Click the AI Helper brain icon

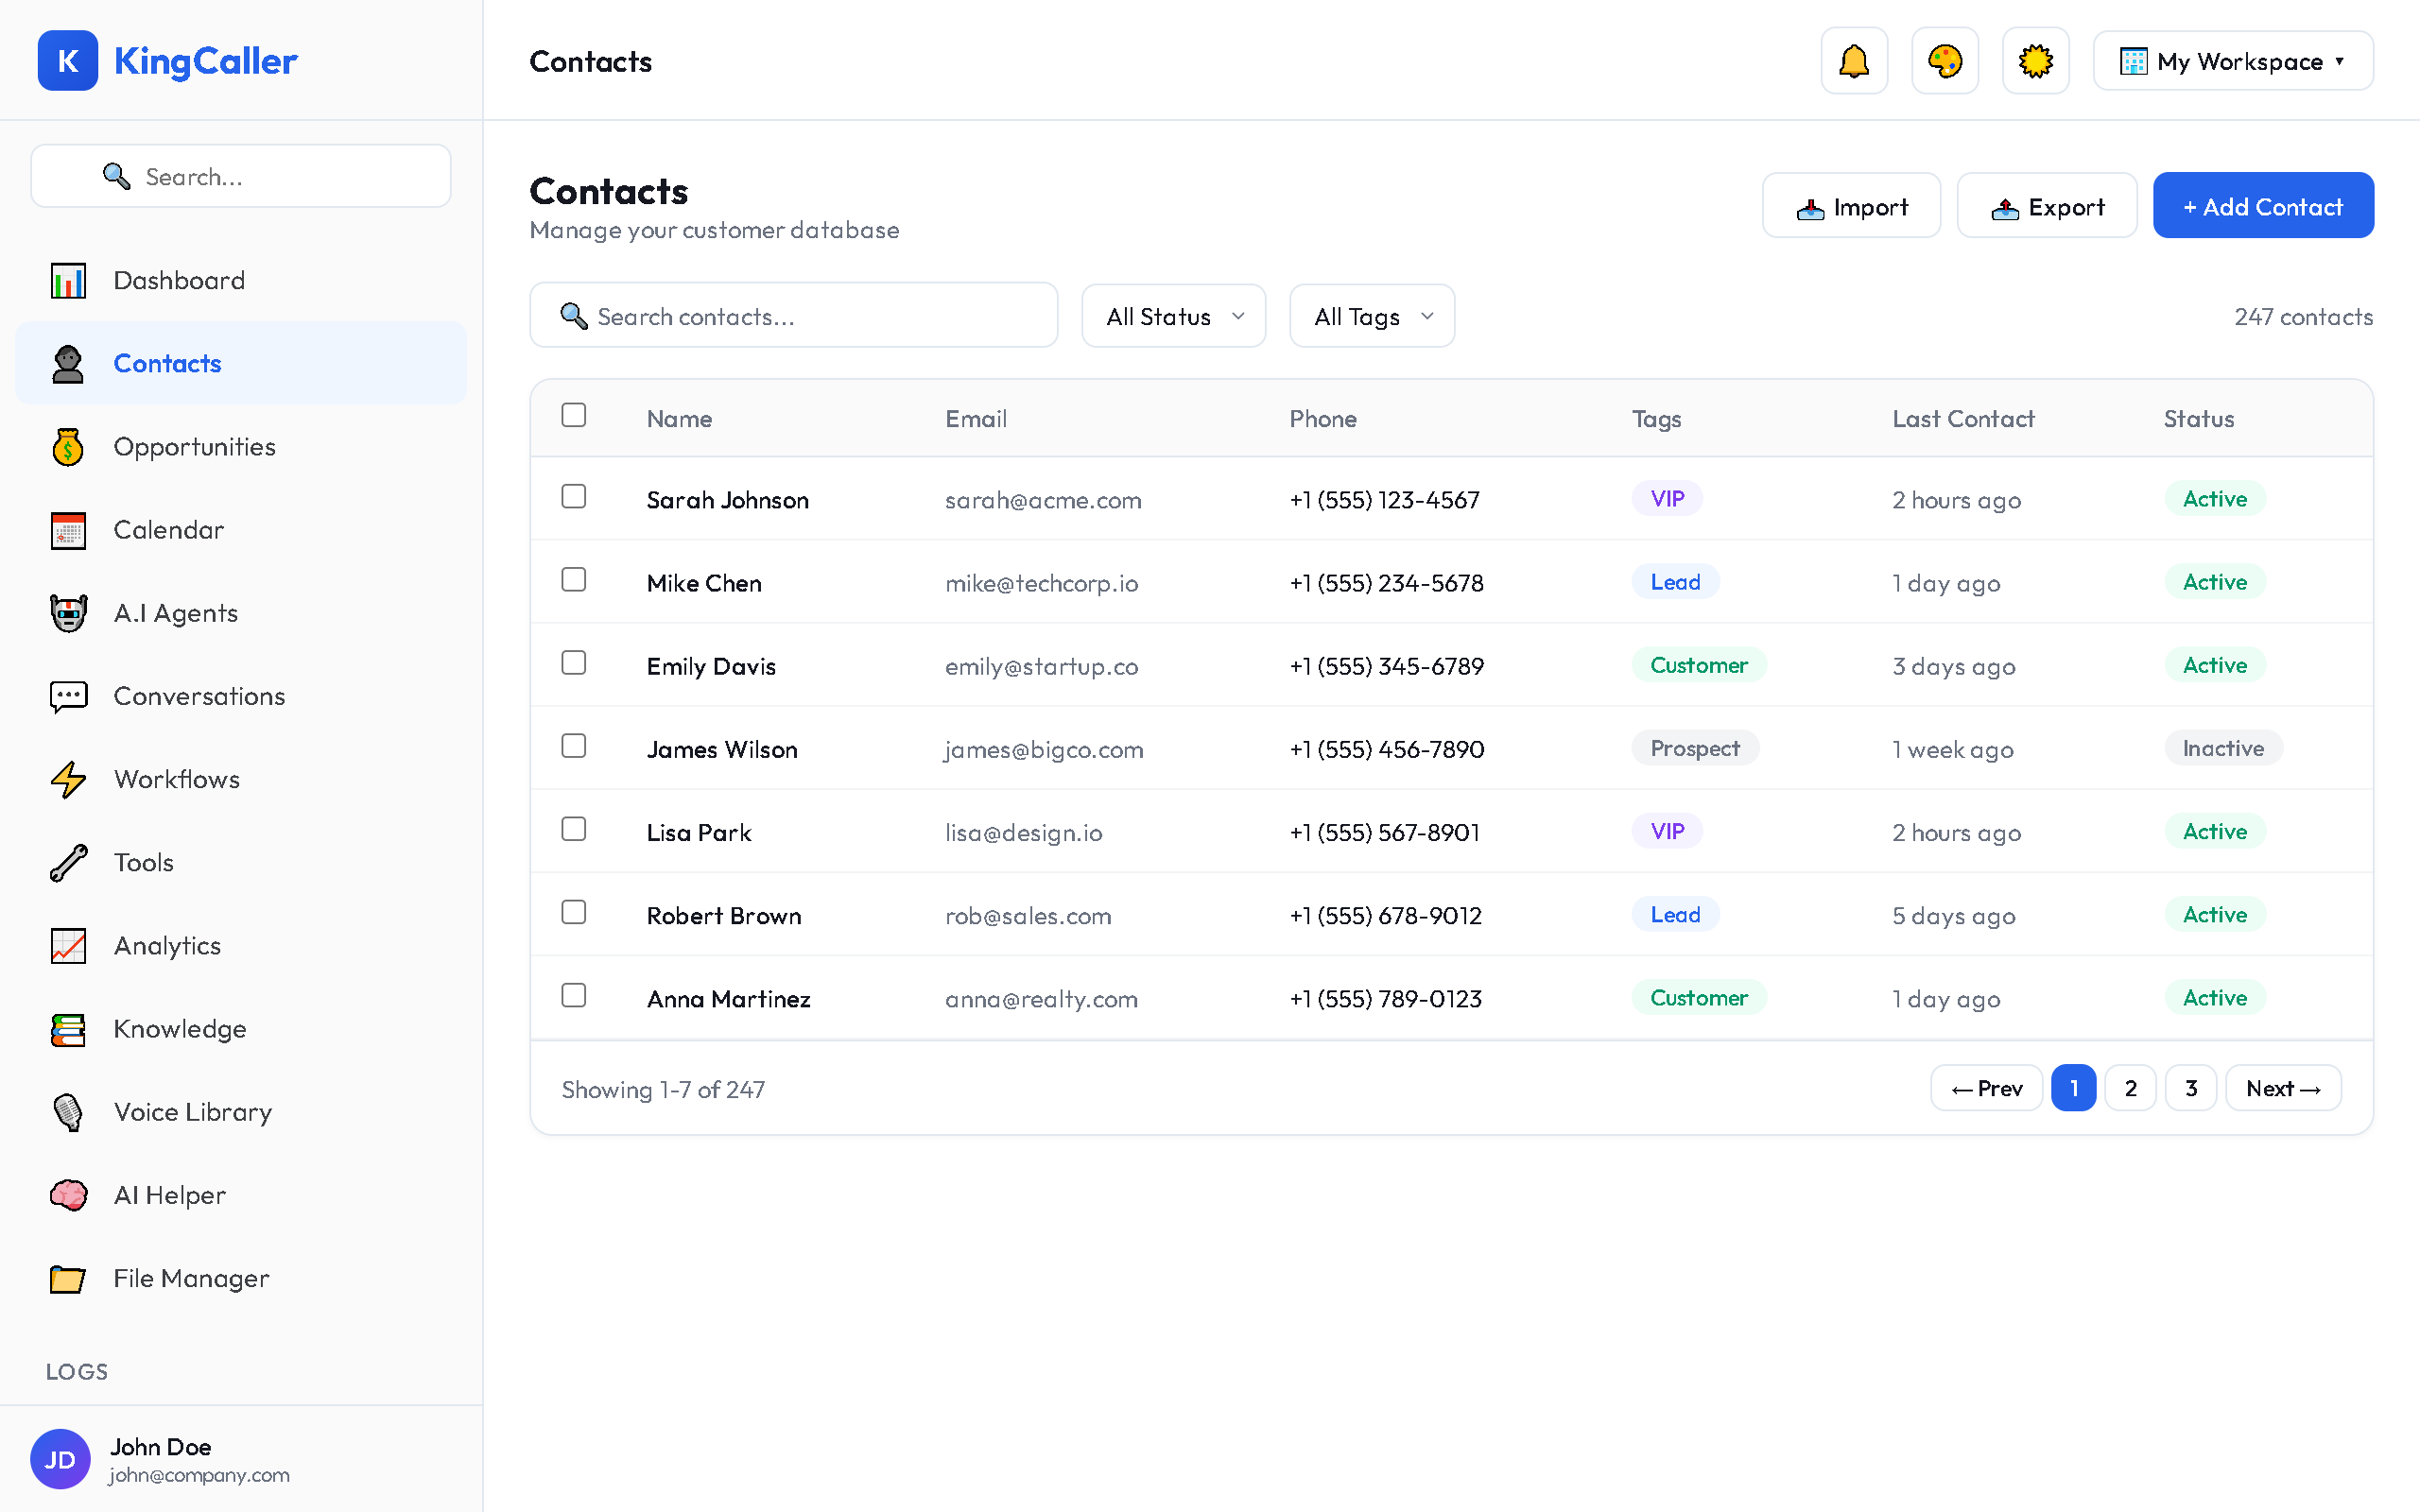tap(67, 1195)
